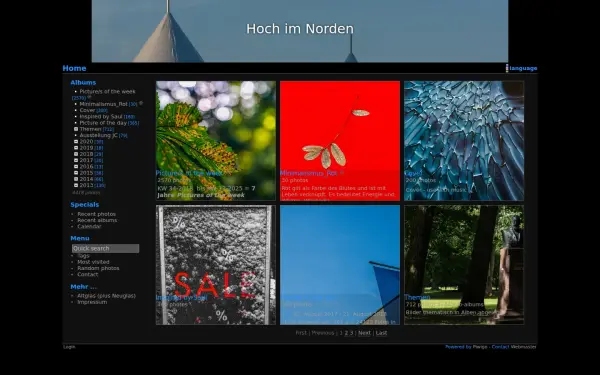
Task: Show Random photos
Action: [98, 268]
